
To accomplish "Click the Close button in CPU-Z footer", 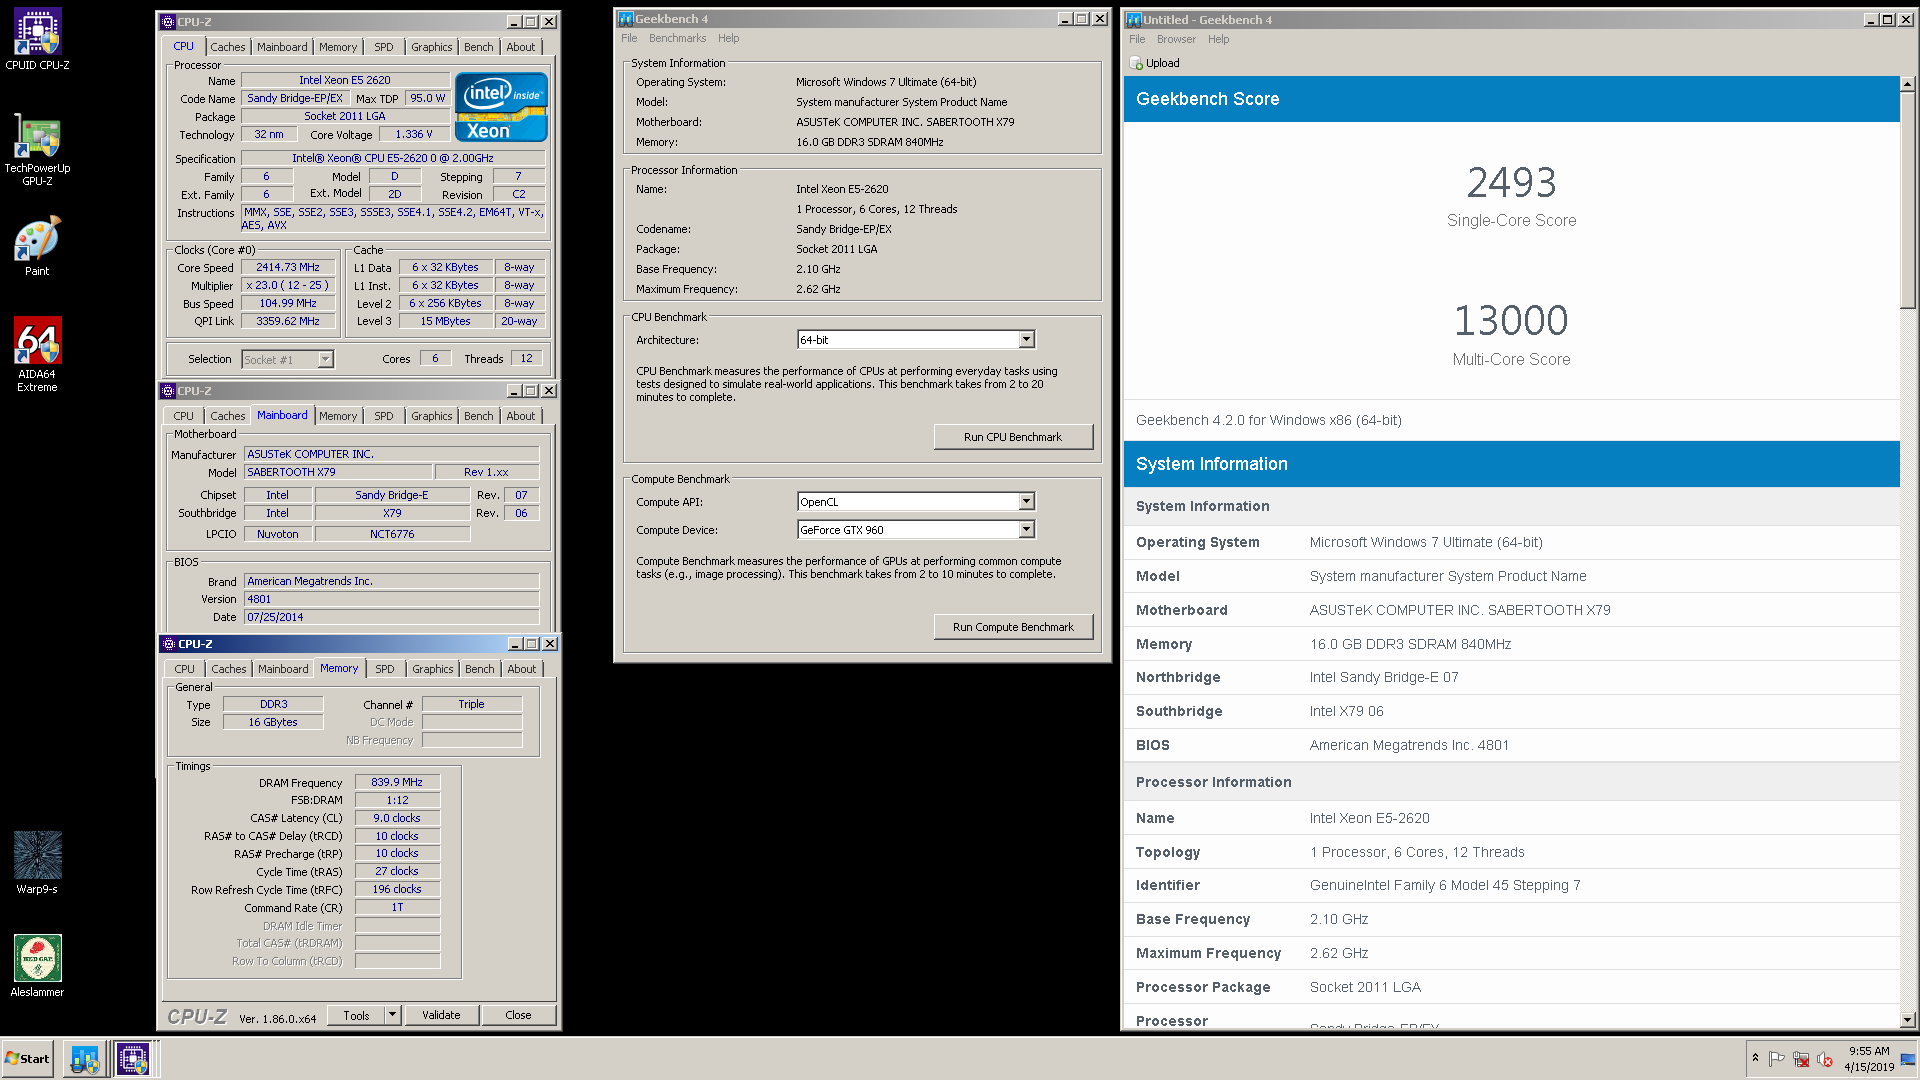I will [x=518, y=1015].
